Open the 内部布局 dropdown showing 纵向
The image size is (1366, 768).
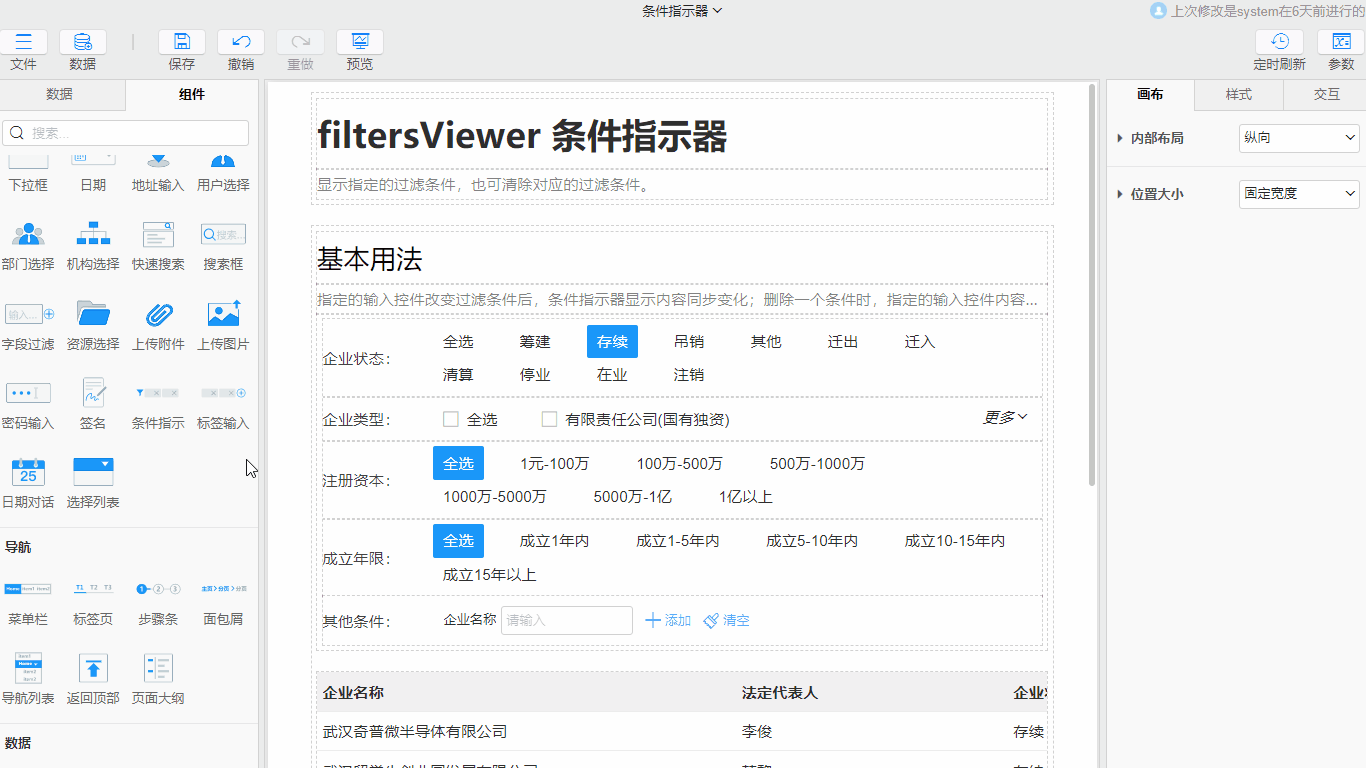pos(1298,138)
